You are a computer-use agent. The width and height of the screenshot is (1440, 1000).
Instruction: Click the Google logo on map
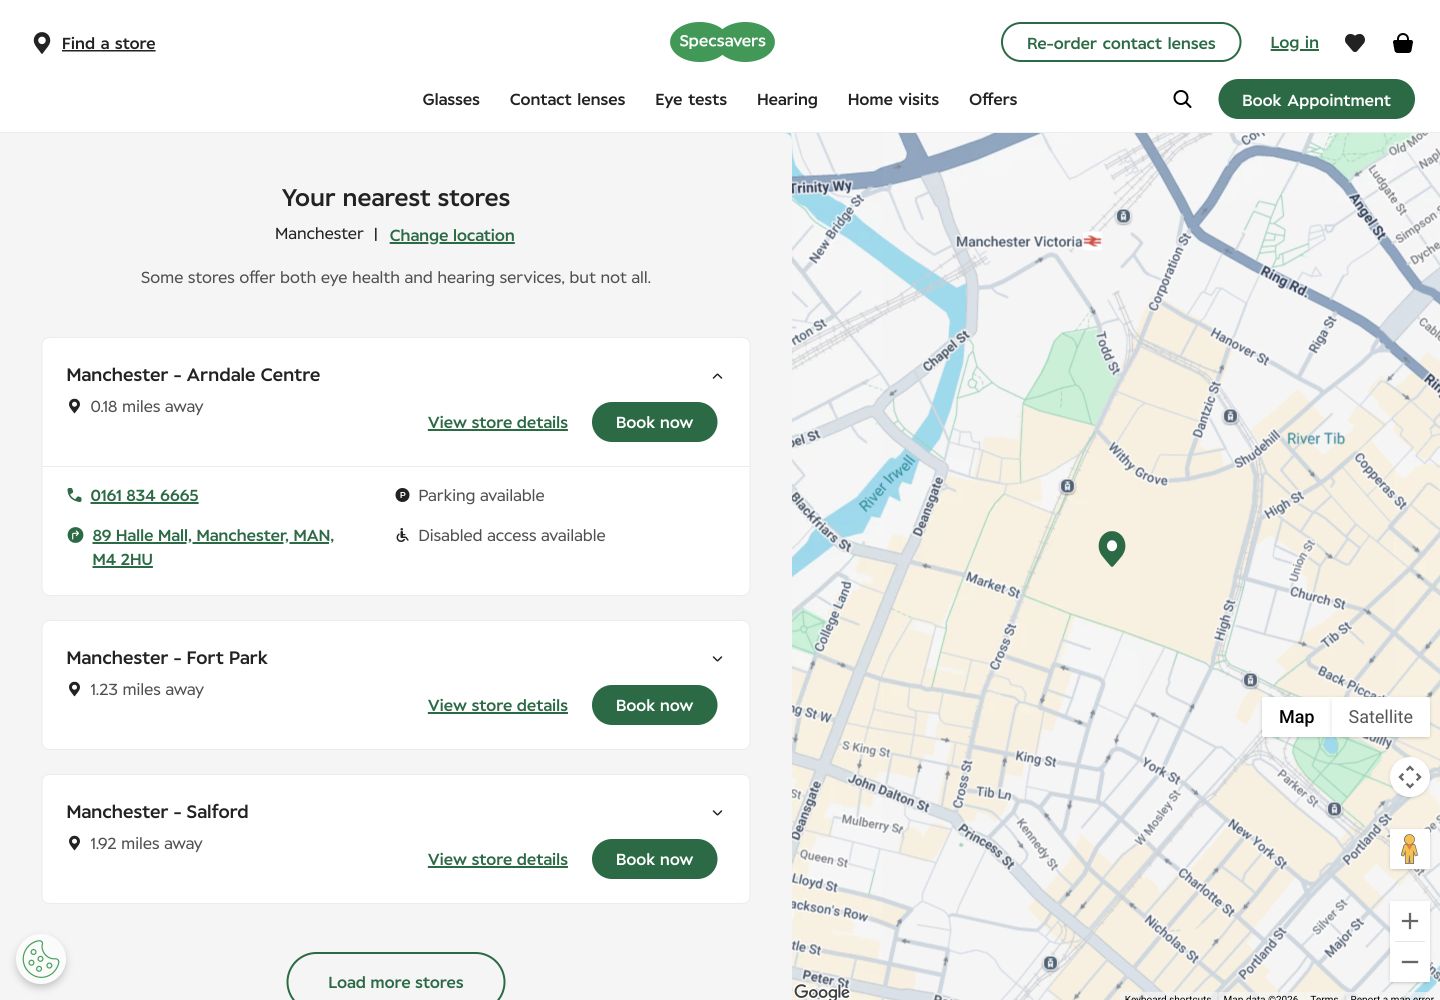822,990
